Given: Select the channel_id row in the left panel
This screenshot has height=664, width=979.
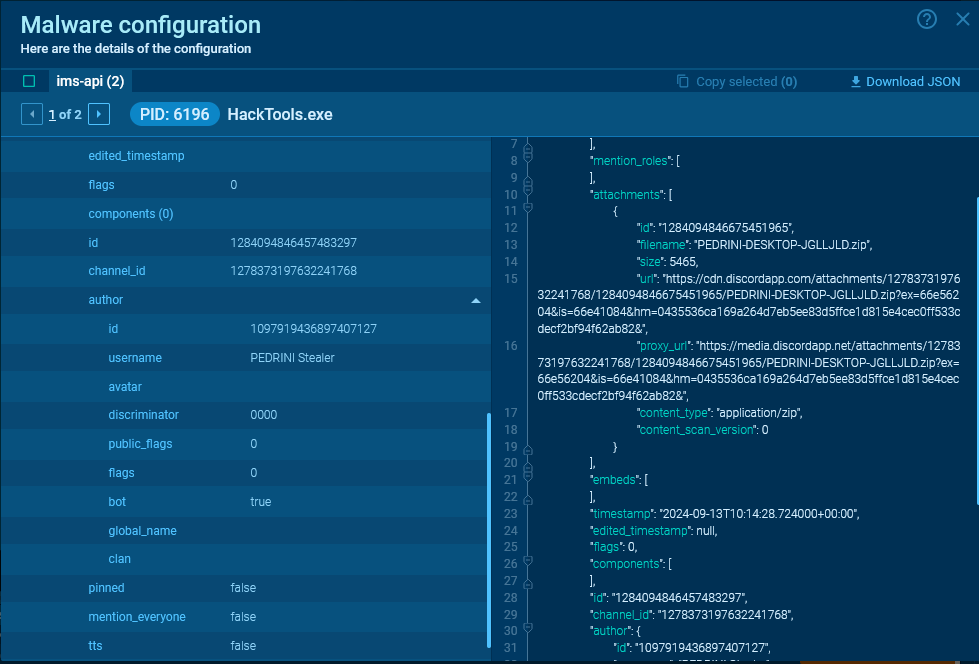Looking at the screenshot, I should click(245, 271).
